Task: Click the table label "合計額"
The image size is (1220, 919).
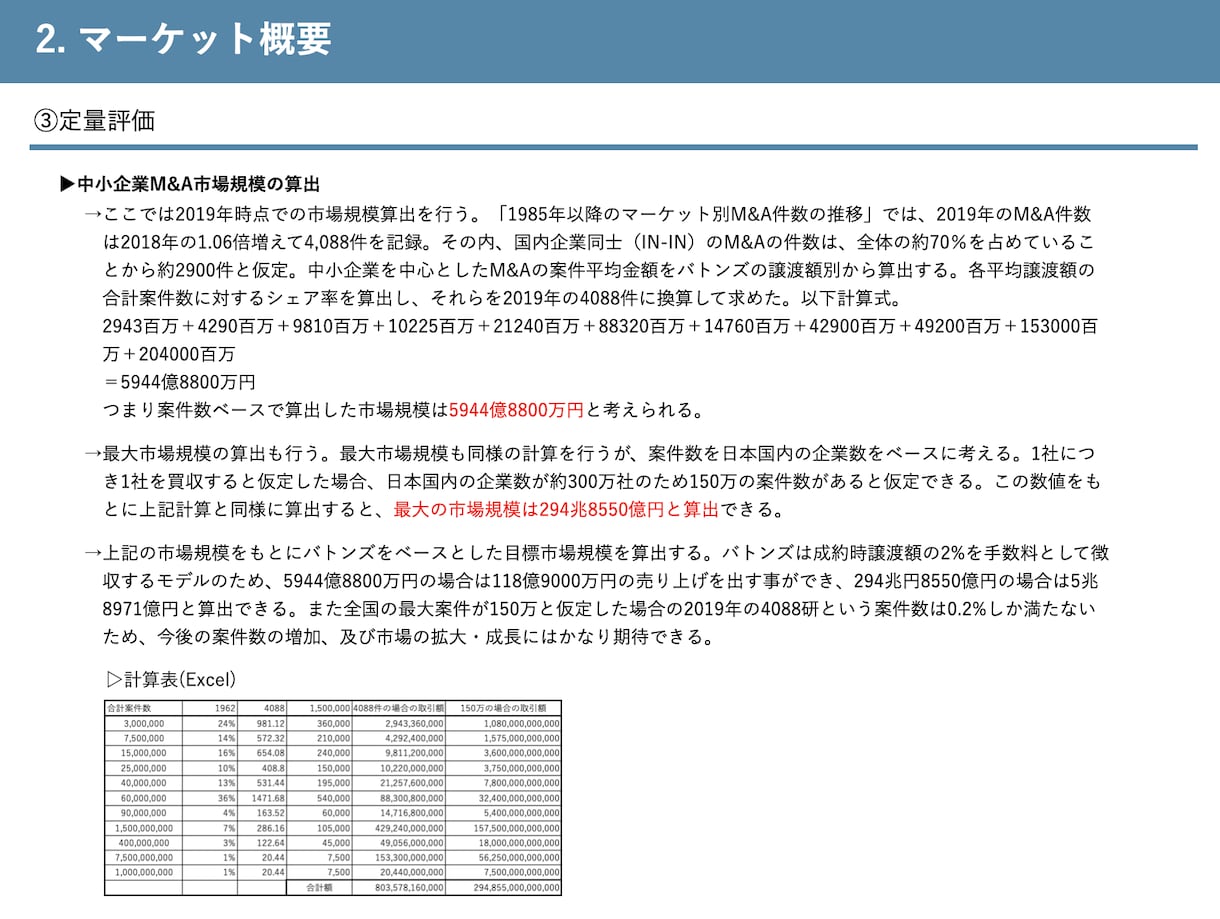Action: tap(318, 887)
